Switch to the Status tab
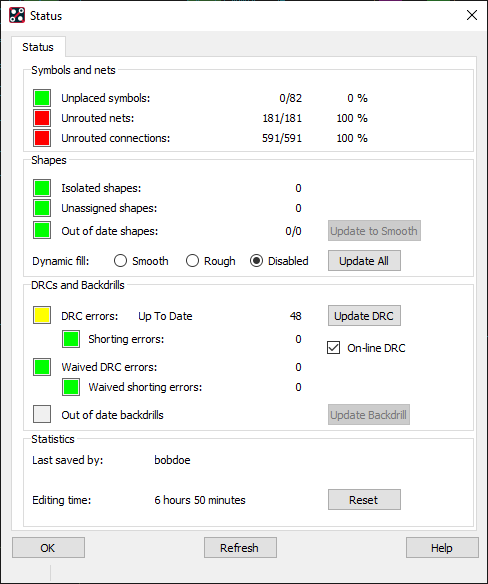The height and width of the screenshot is (584, 488). coord(38,47)
